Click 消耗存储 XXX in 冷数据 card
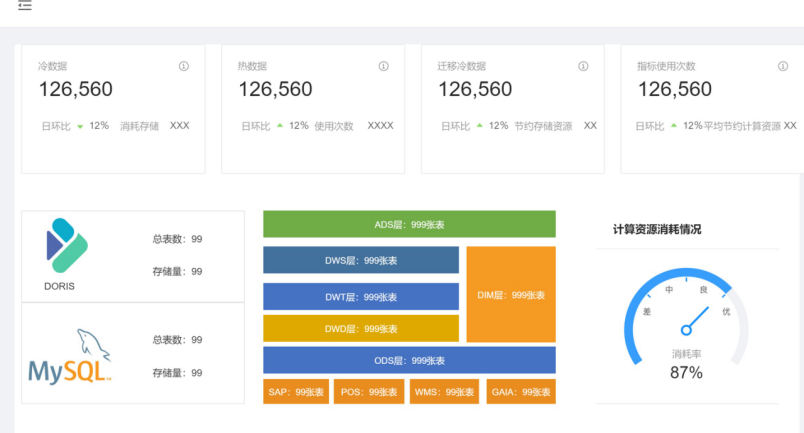The height and width of the screenshot is (433, 804). tap(155, 126)
